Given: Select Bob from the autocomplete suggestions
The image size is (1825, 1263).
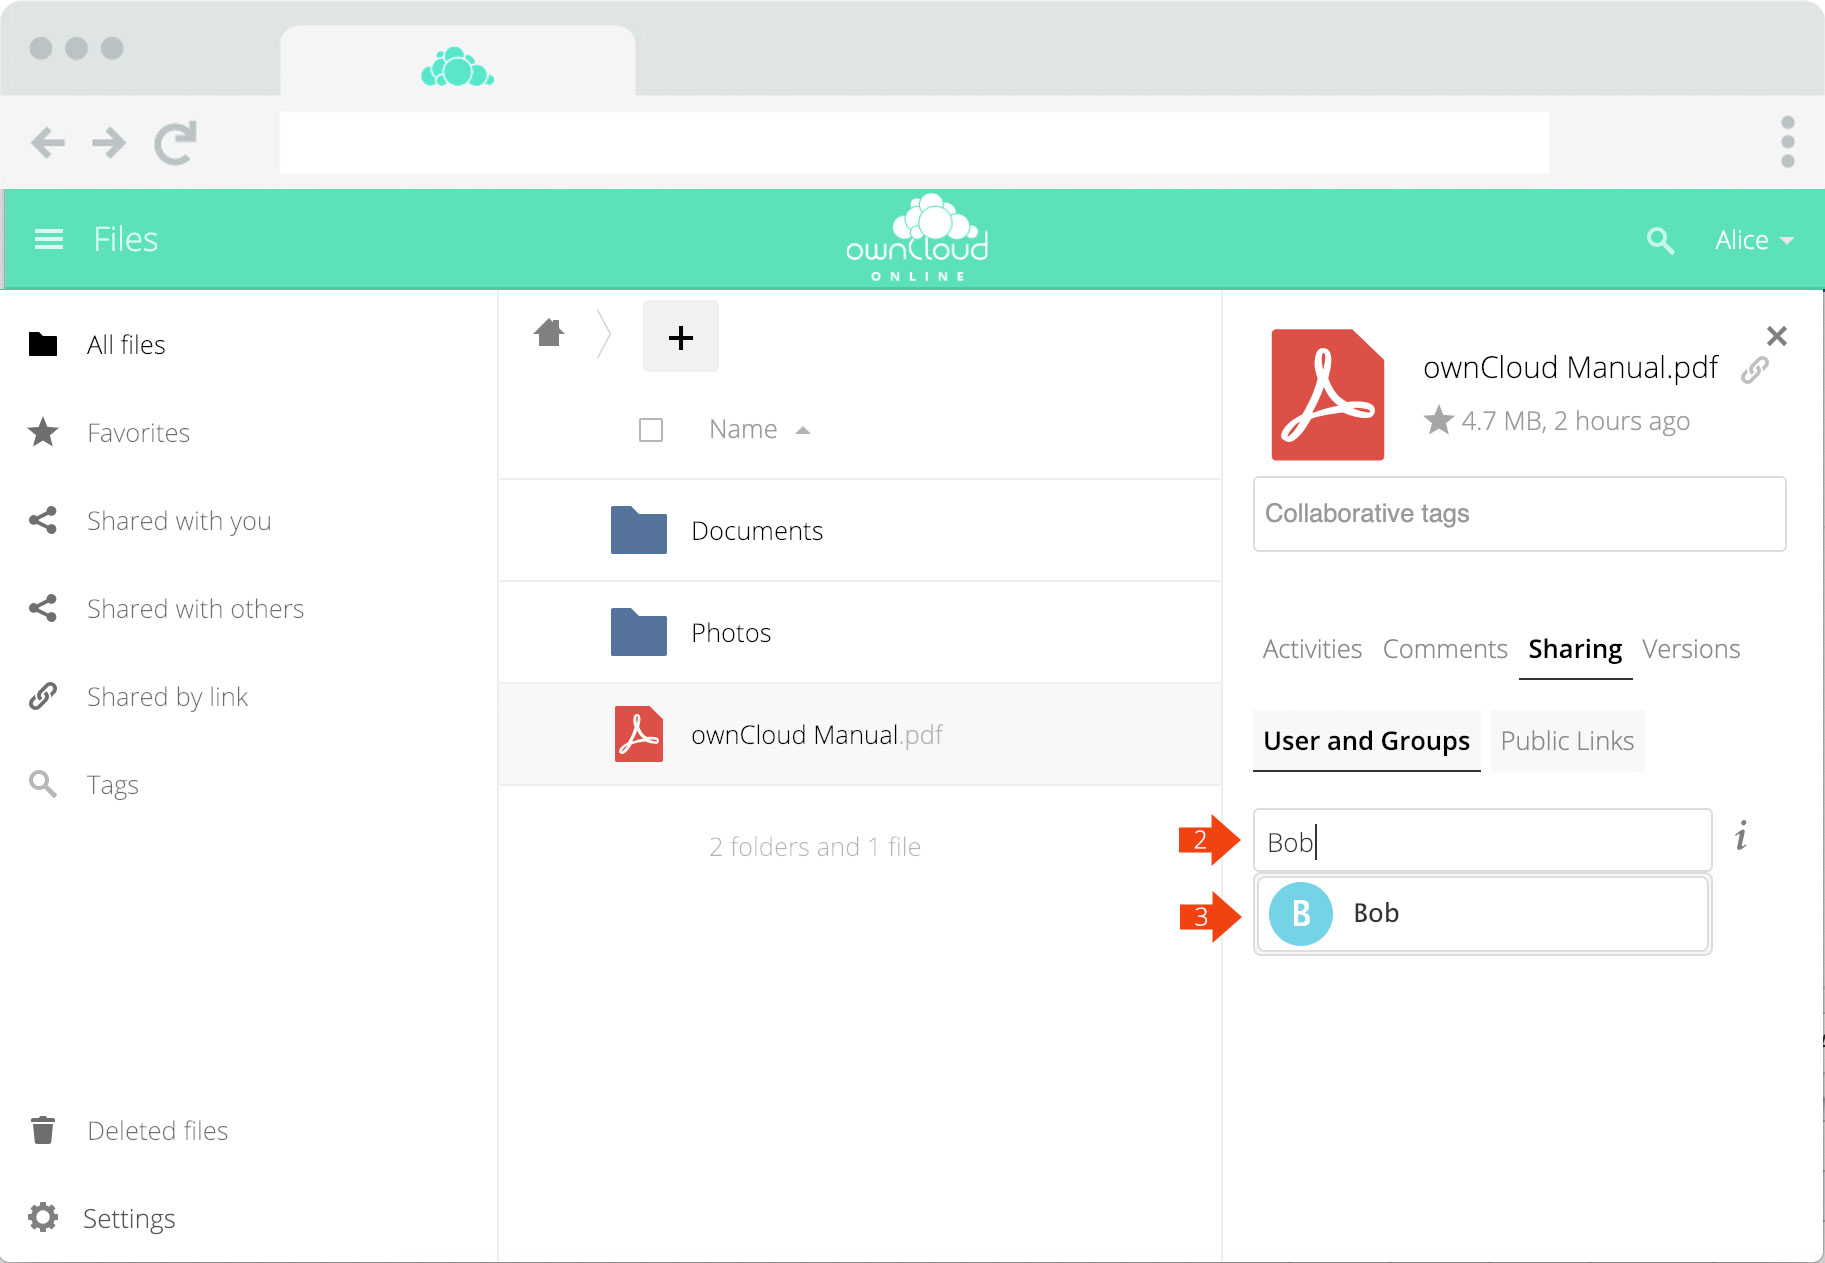Looking at the screenshot, I should (x=1482, y=913).
